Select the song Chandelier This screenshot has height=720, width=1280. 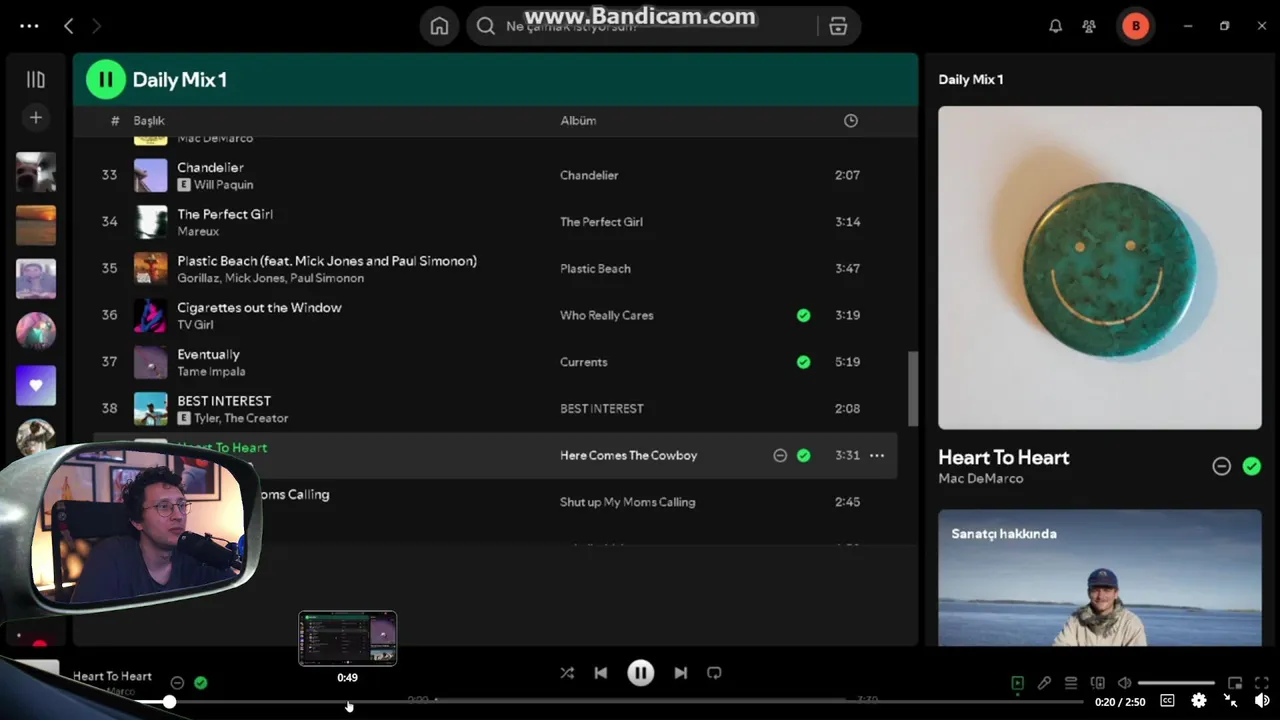point(210,167)
